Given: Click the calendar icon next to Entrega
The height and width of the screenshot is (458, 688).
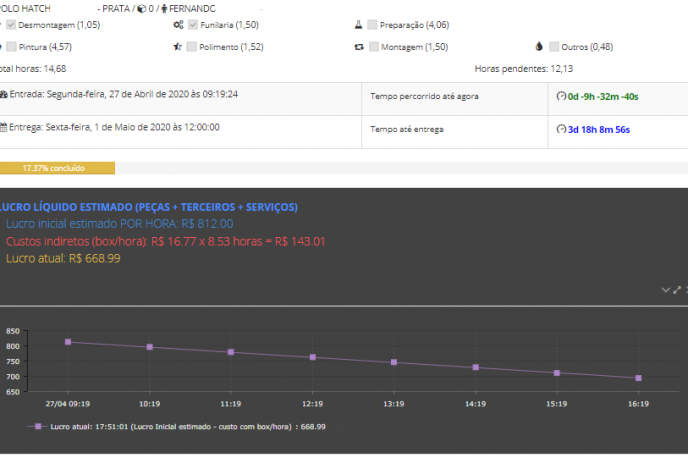Looking at the screenshot, I should pos(4,128).
